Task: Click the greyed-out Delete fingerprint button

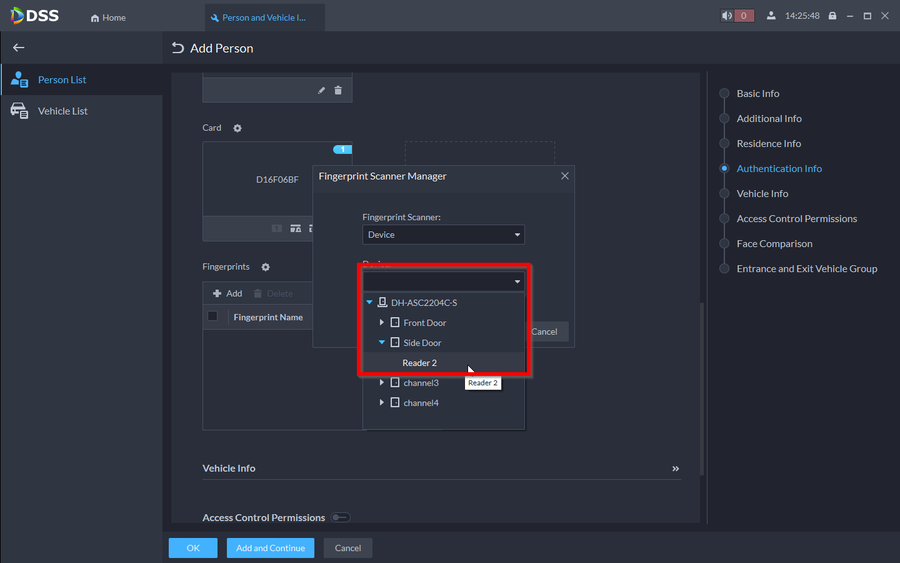Action: (x=273, y=293)
